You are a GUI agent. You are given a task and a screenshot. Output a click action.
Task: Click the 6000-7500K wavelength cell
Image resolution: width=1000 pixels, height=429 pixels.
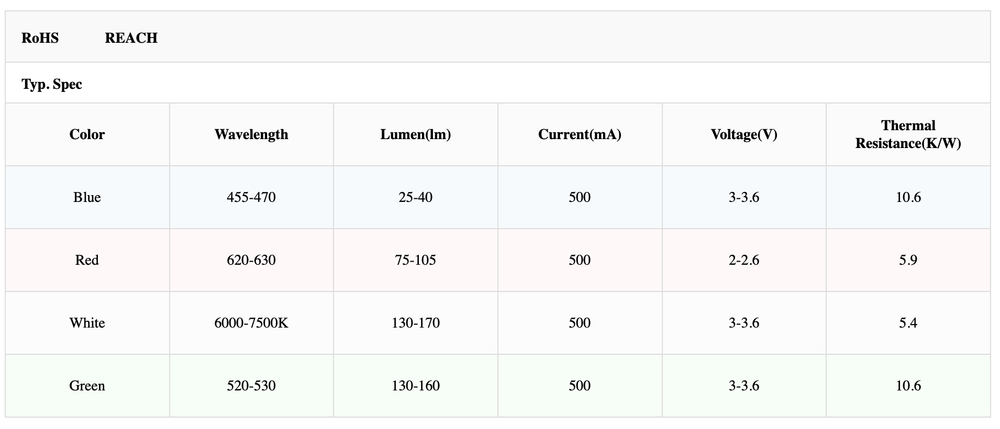coord(251,323)
